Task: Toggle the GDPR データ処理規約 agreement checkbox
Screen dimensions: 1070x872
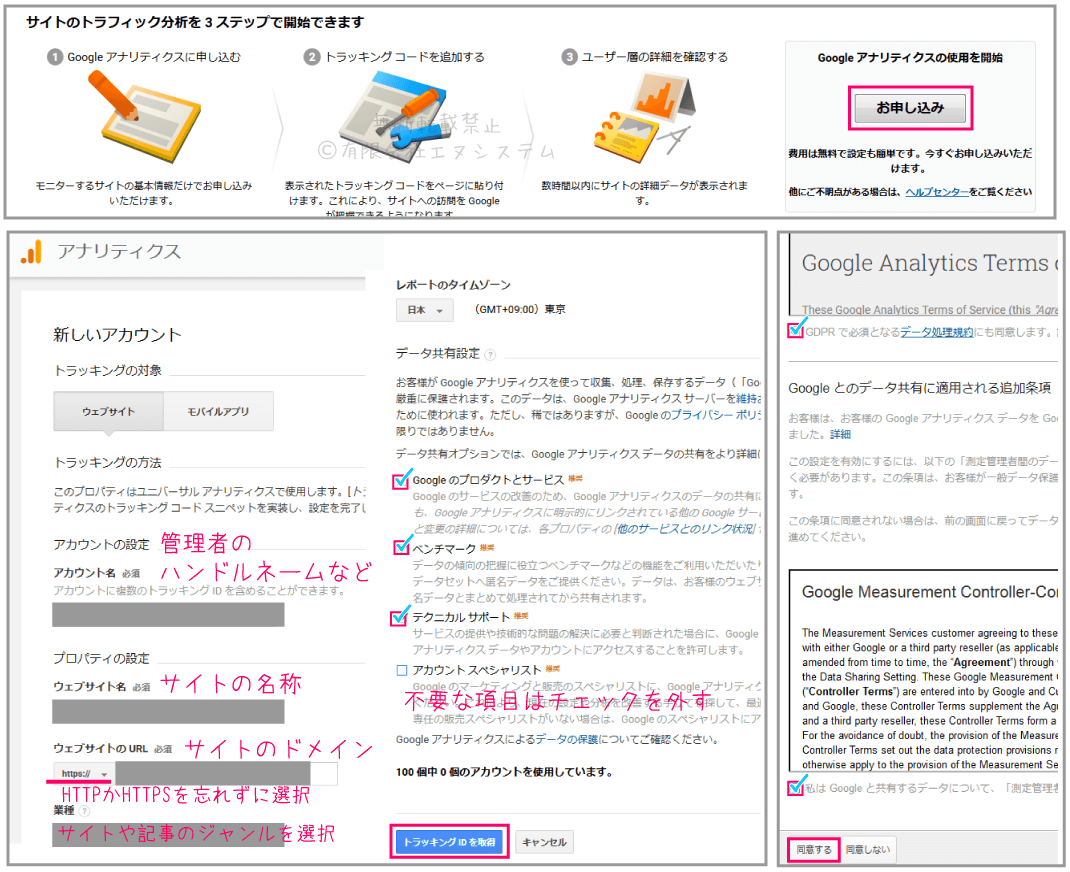Action: [795, 331]
